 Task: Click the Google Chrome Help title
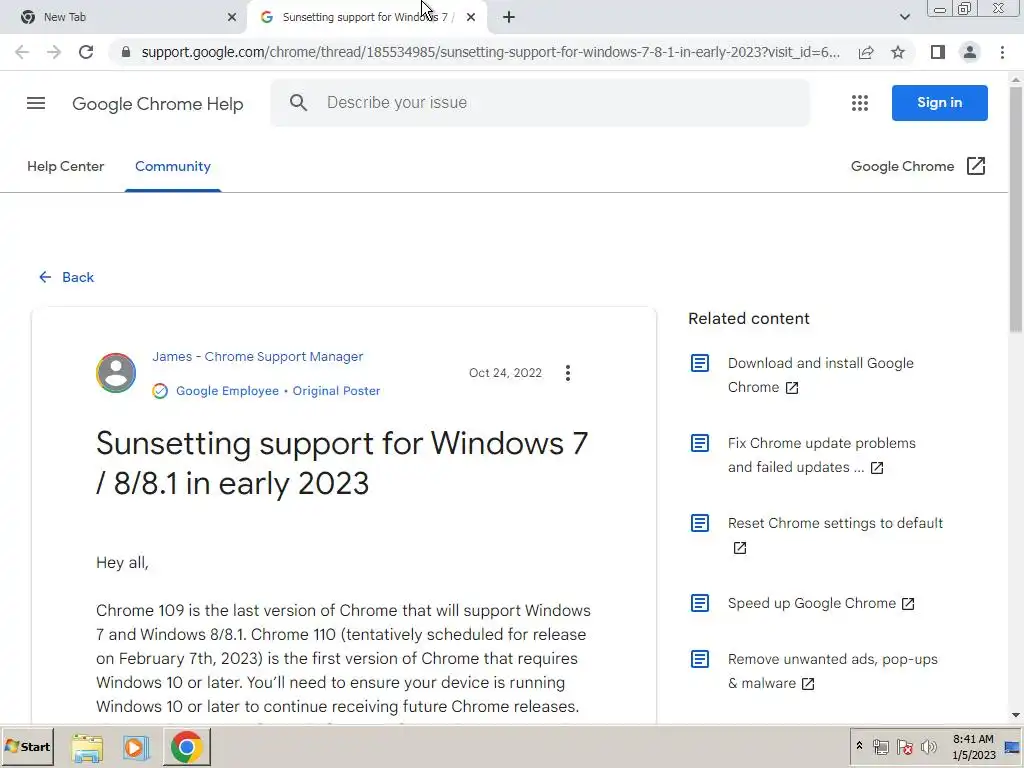tap(157, 104)
